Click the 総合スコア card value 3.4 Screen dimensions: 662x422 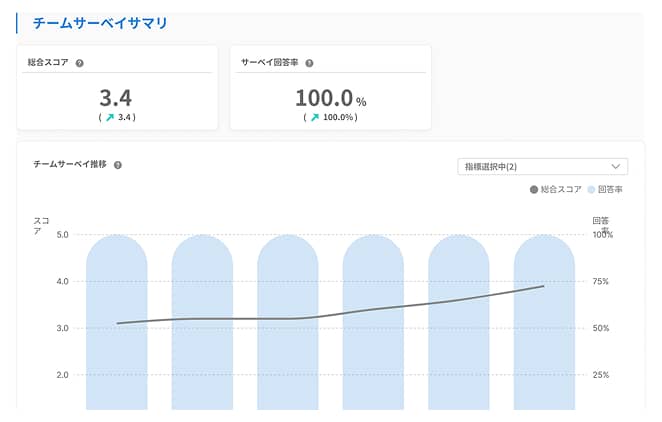116,98
